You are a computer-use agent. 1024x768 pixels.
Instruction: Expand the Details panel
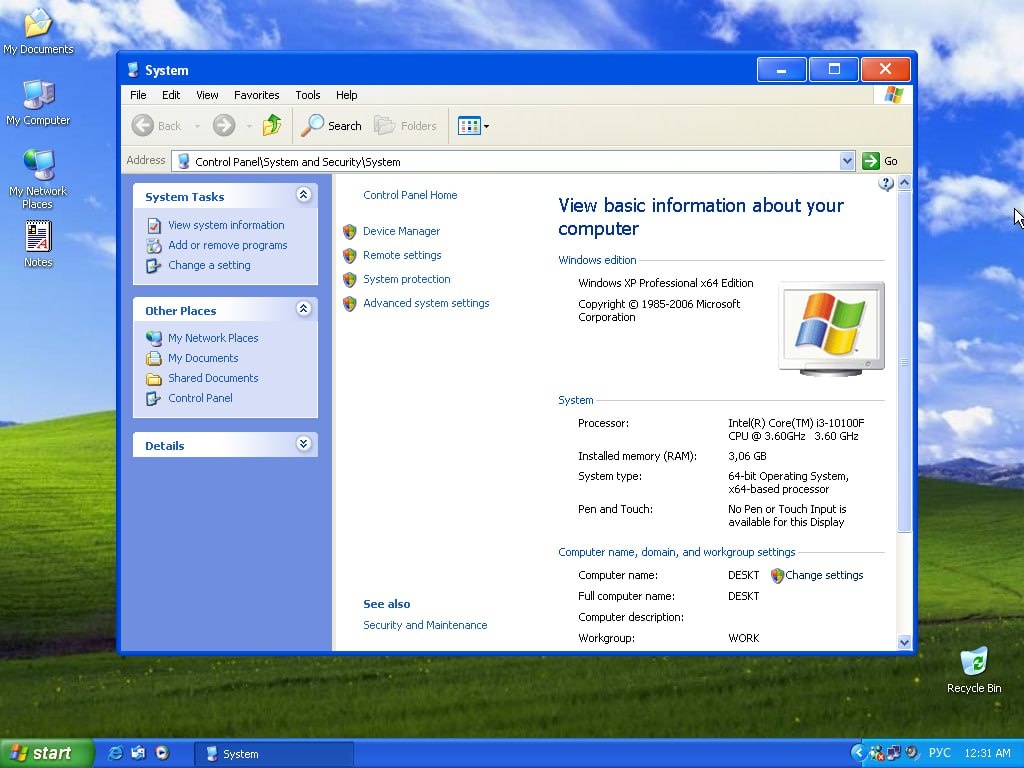pyautogui.click(x=303, y=444)
